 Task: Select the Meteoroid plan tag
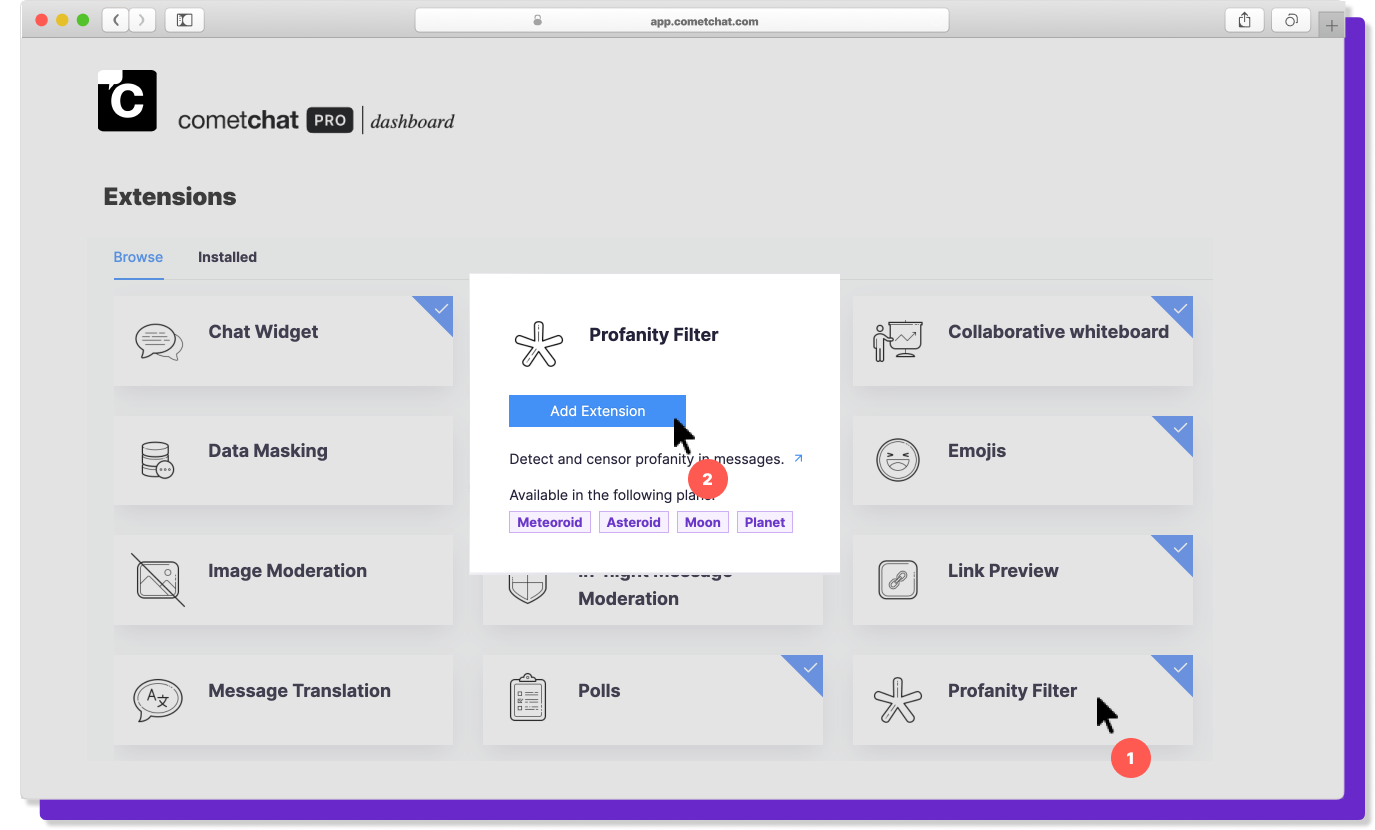coord(550,522)
